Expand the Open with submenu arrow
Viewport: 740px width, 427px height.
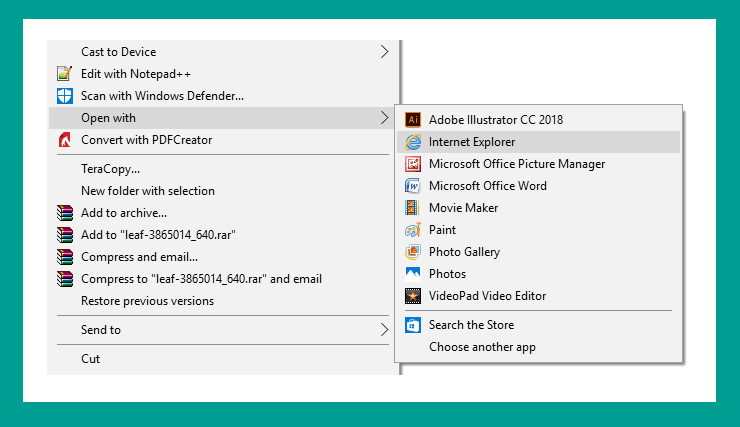click(x=385, y=117)
